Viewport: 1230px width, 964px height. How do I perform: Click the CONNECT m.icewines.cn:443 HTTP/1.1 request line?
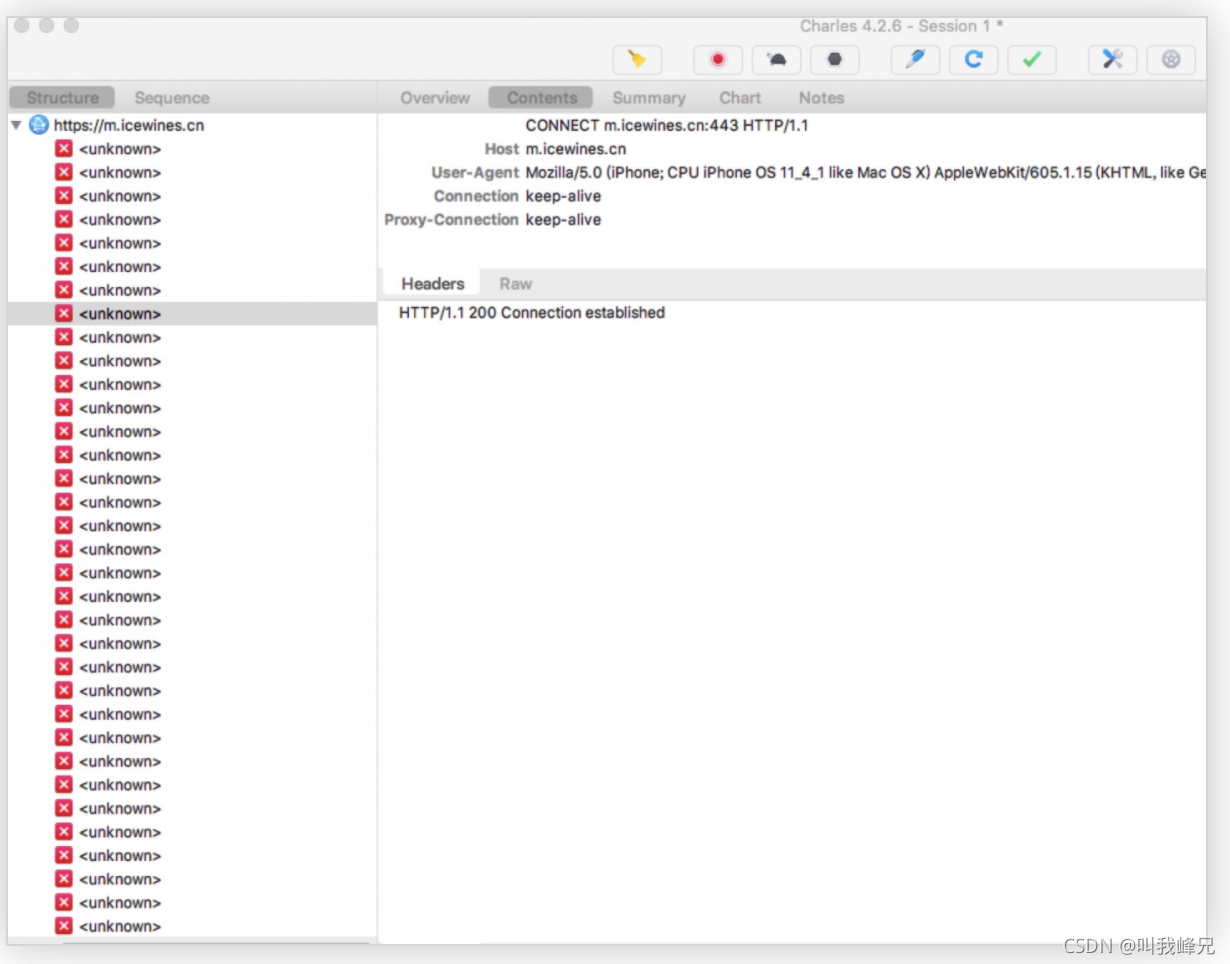click(667, 125)
